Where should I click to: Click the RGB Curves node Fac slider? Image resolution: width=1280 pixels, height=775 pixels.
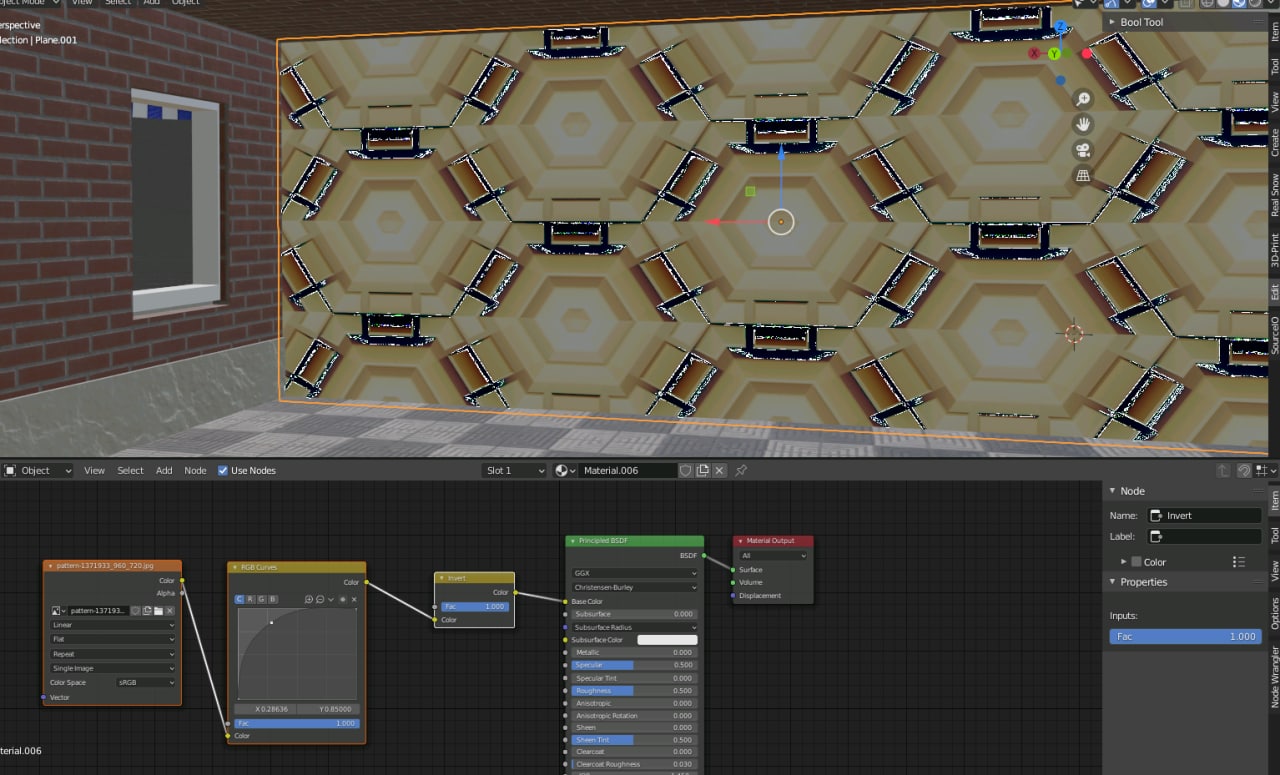(296, 723)
